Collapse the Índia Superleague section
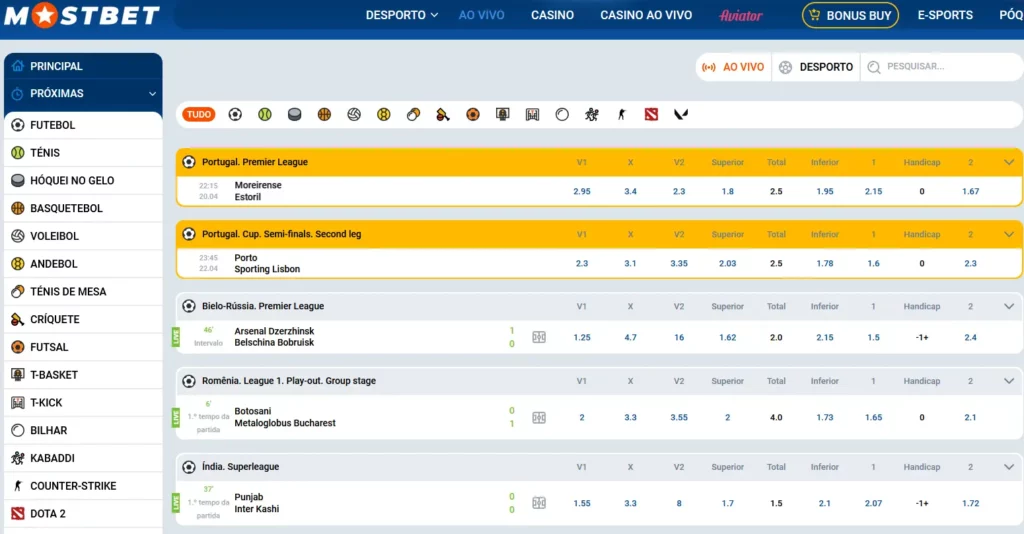 [x=1008, y=467]
